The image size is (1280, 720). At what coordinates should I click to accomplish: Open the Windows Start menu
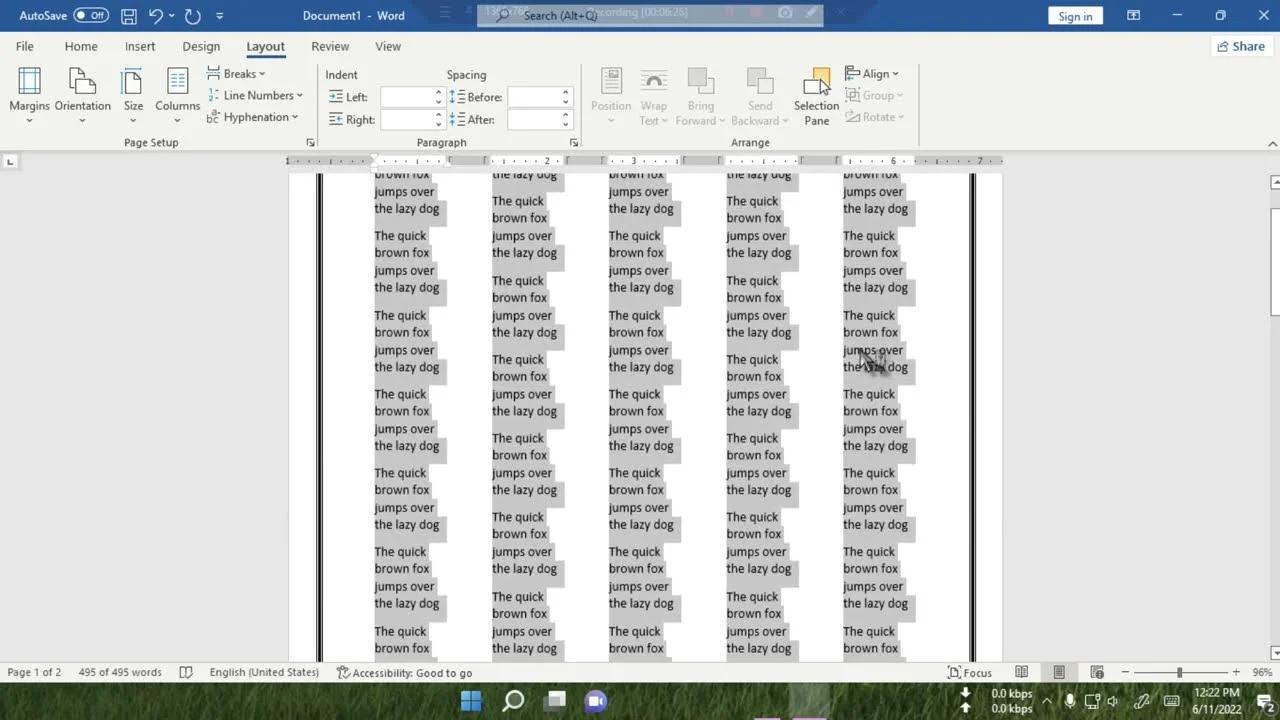point(471,700)
